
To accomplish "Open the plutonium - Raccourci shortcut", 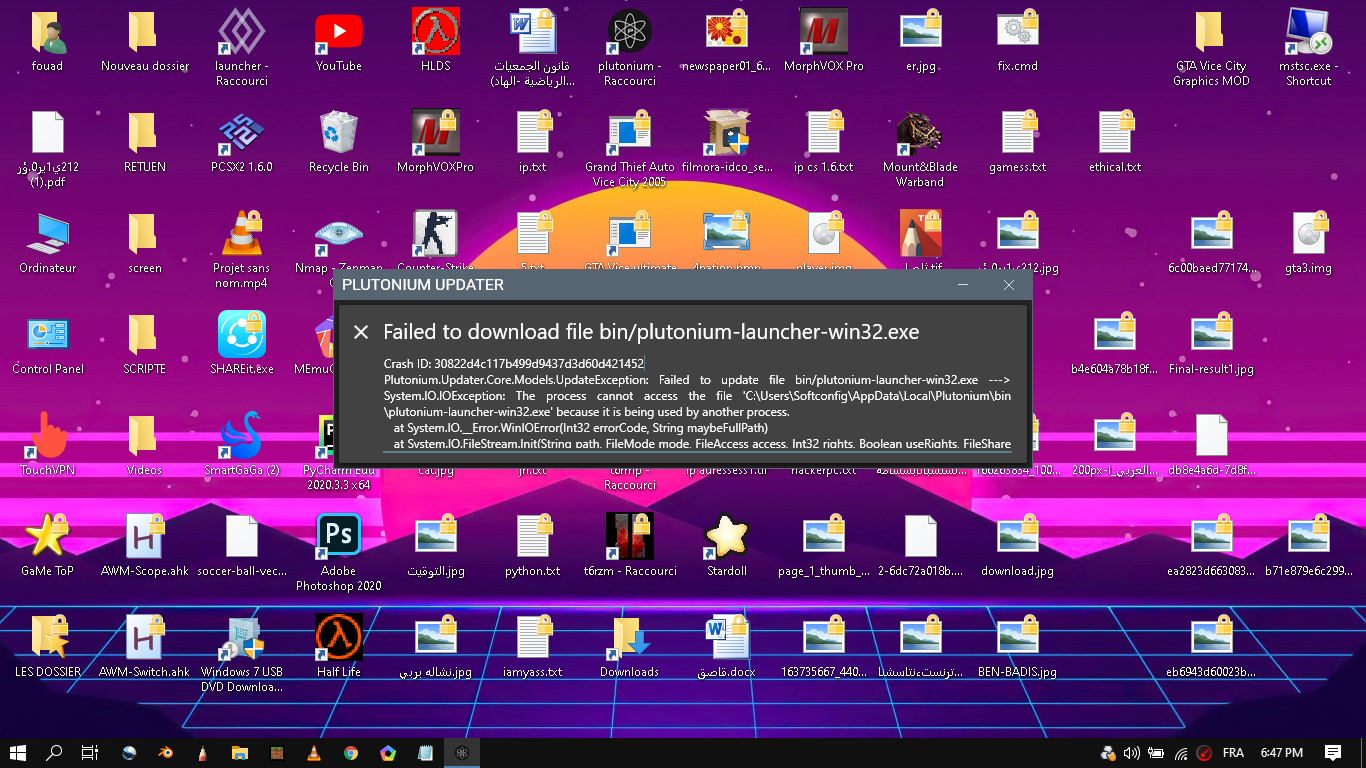I will (629, 48).
